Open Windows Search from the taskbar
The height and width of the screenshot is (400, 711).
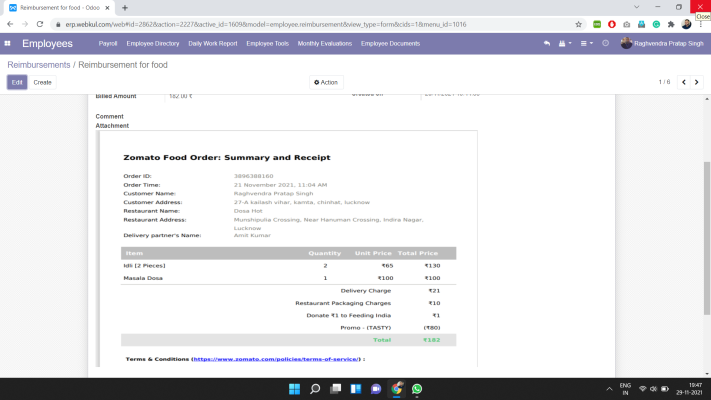[315, 389]
